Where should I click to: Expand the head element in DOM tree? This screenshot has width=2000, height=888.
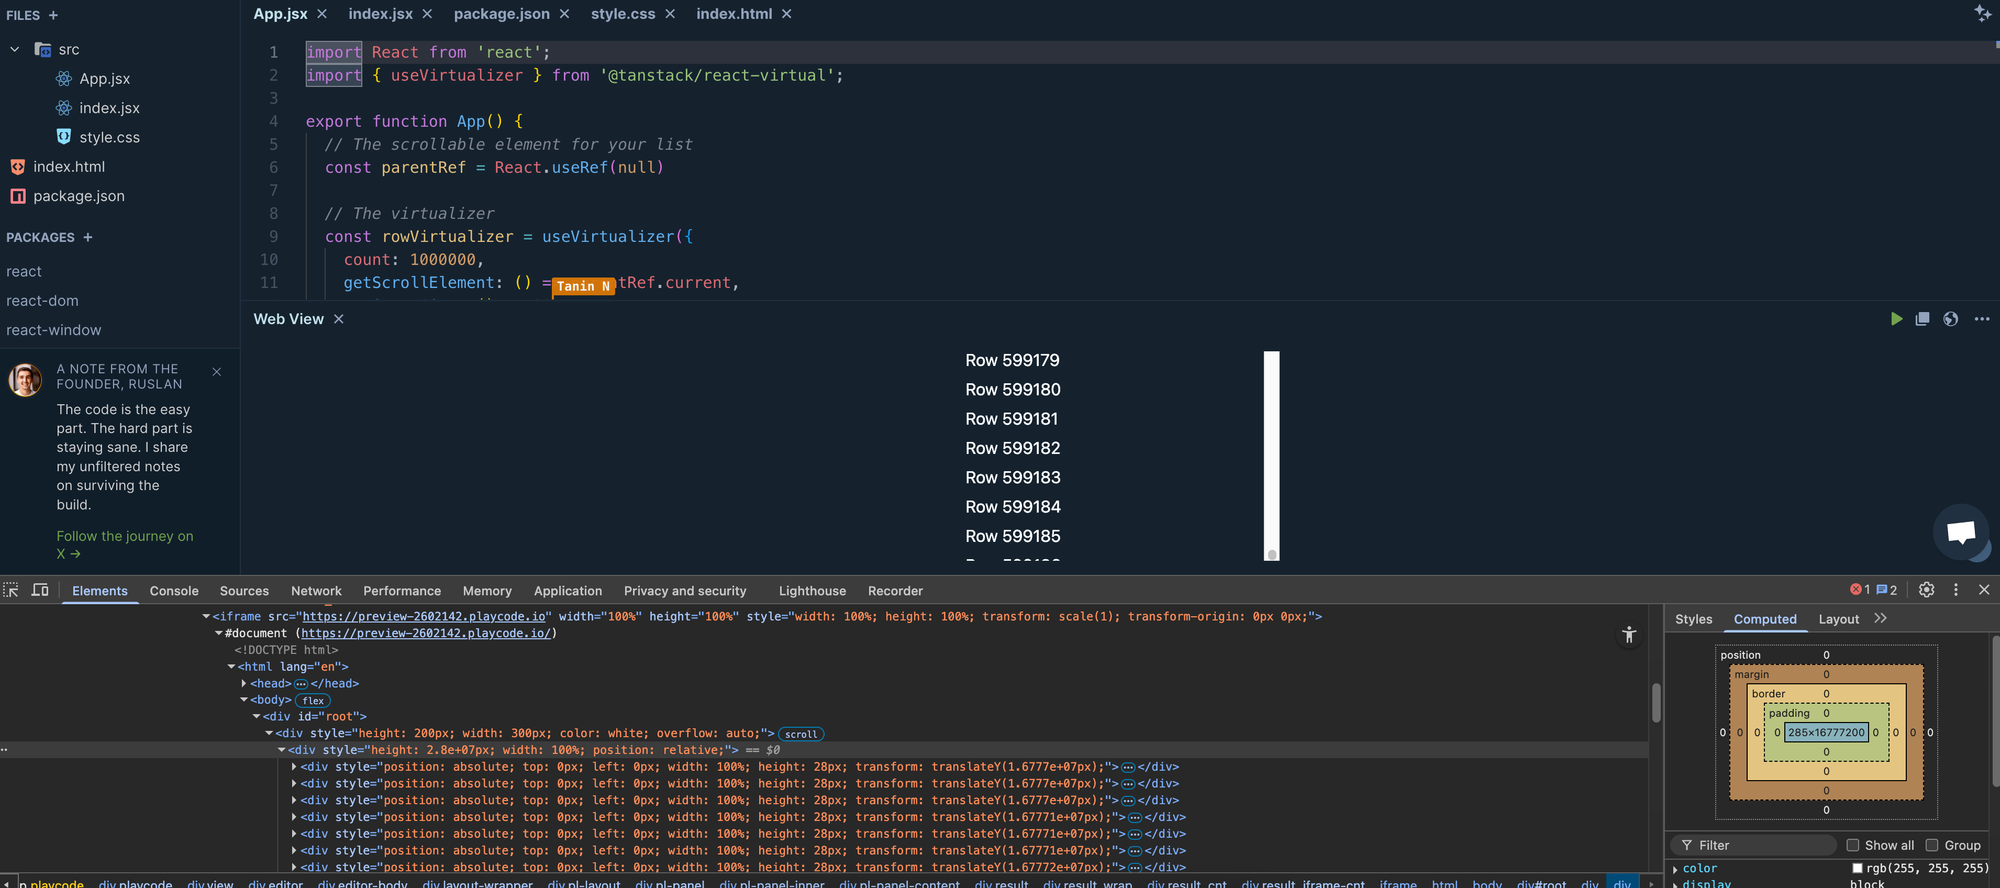[x=244, y=684]
